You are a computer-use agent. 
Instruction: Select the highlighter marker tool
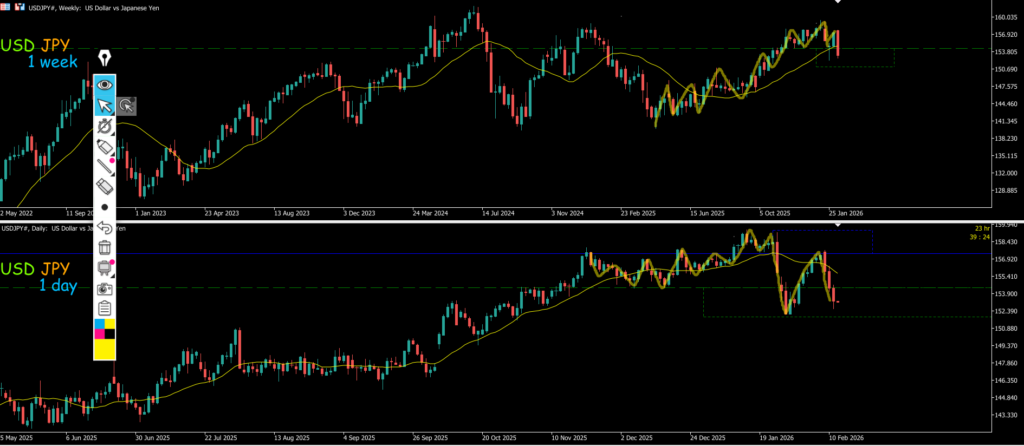point(104,146)
